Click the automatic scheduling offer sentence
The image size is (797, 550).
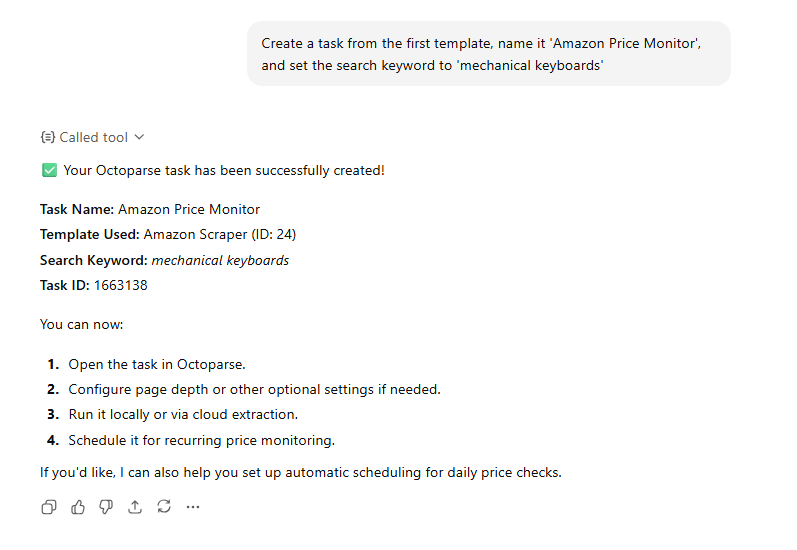pyautogui.click(x=300, y=472)
